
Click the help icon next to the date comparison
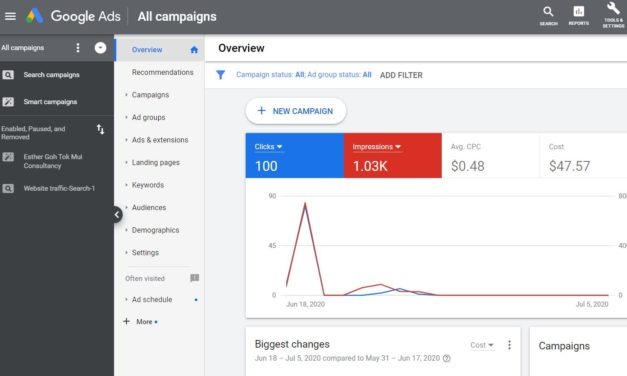click(447, 358)
